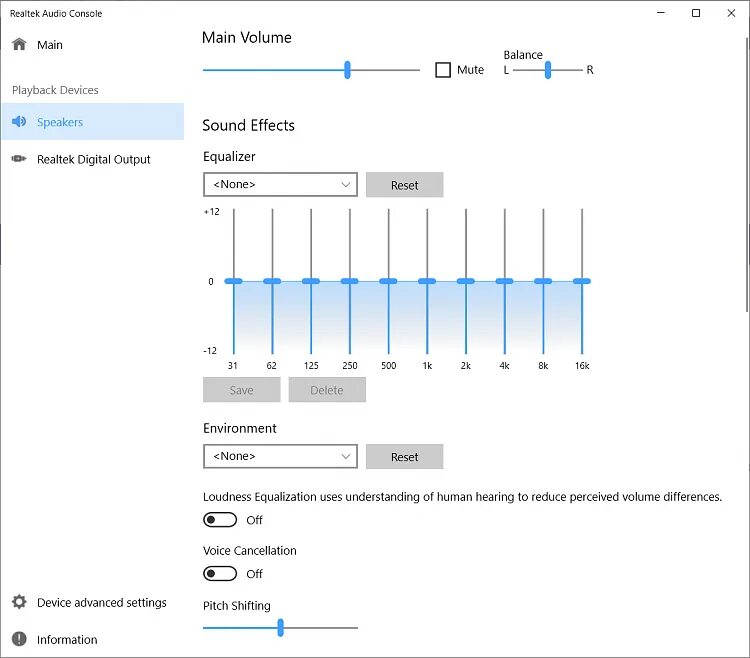Click the +12 equalizer scale label
The width and height of the screenshot is (750, 658).
pos(212,211)
